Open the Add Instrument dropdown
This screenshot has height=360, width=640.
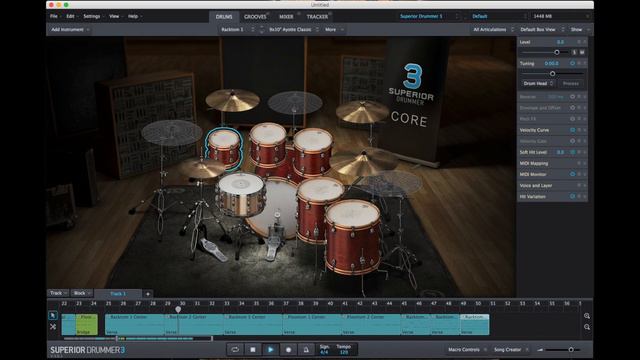point(70,29)
